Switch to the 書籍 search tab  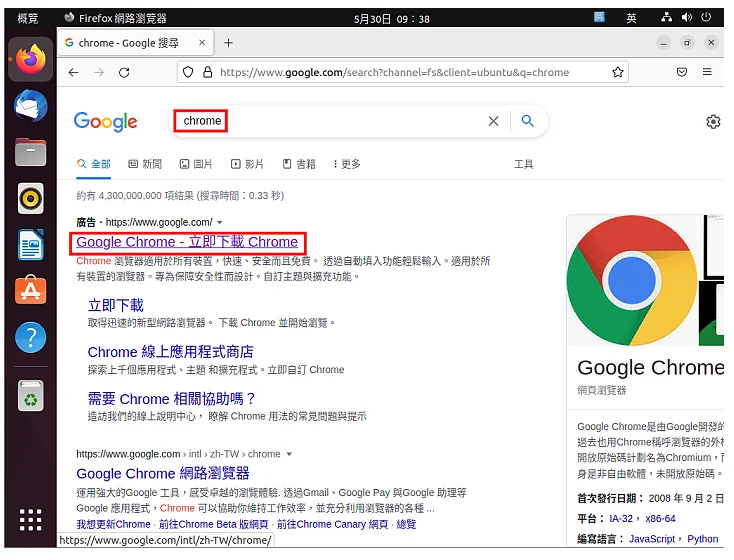[x=299, y=164]
